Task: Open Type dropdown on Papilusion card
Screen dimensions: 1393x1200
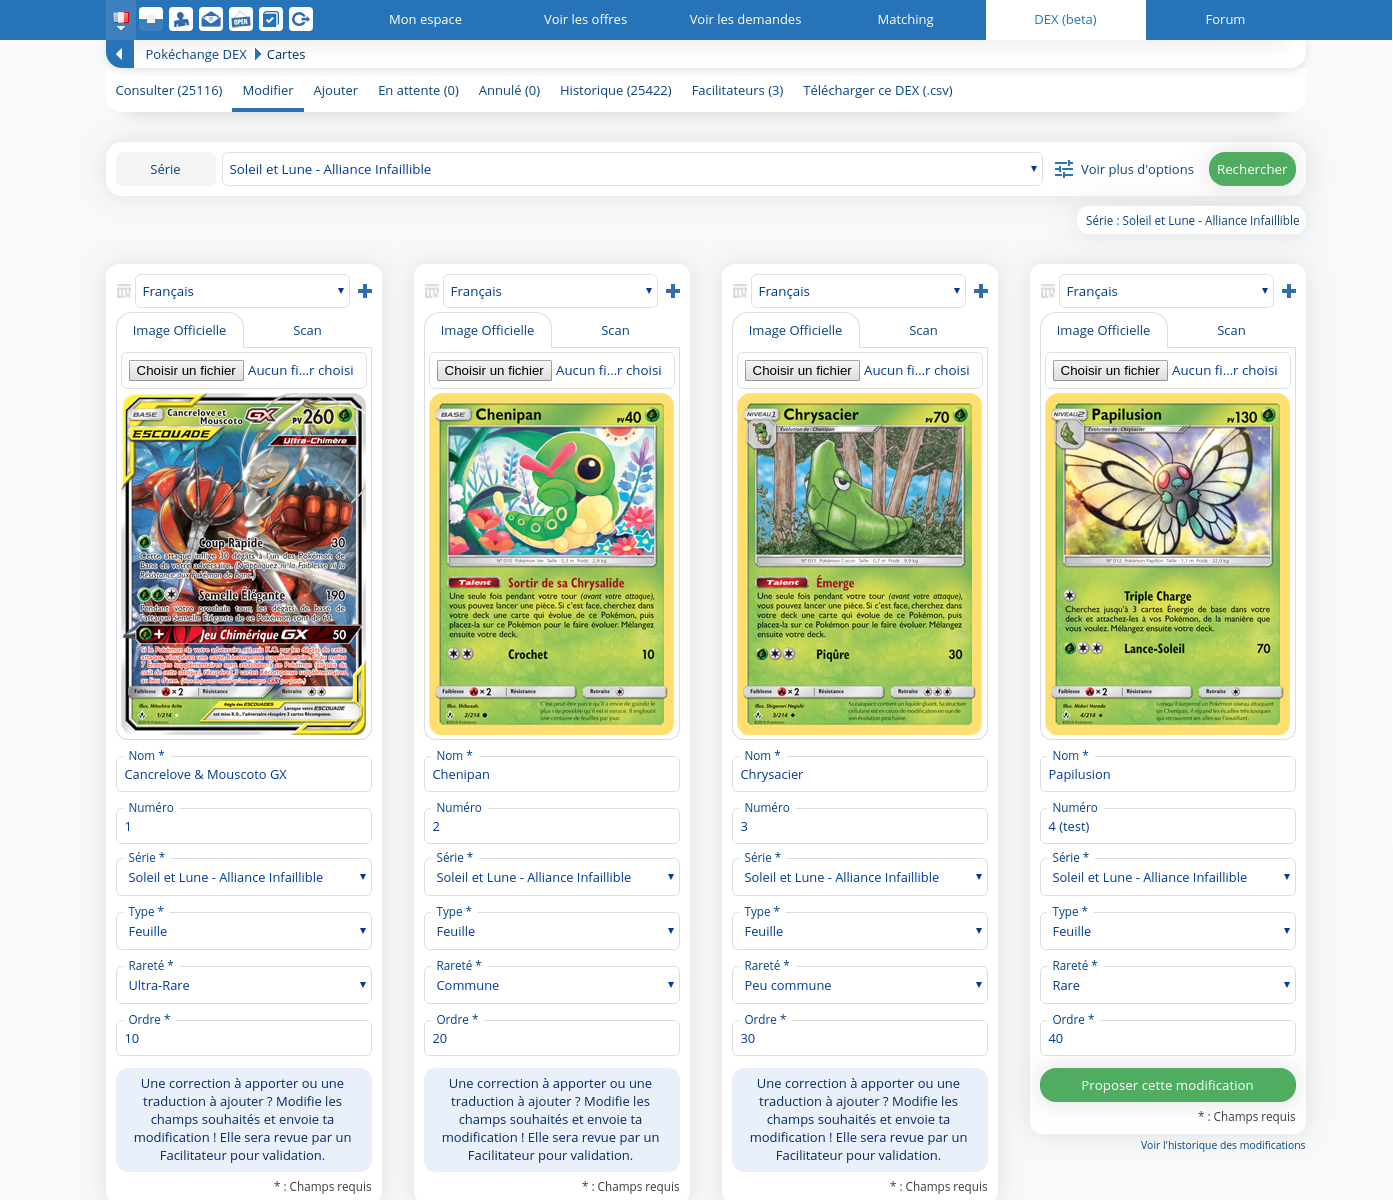Action: tap(1168, 931)
